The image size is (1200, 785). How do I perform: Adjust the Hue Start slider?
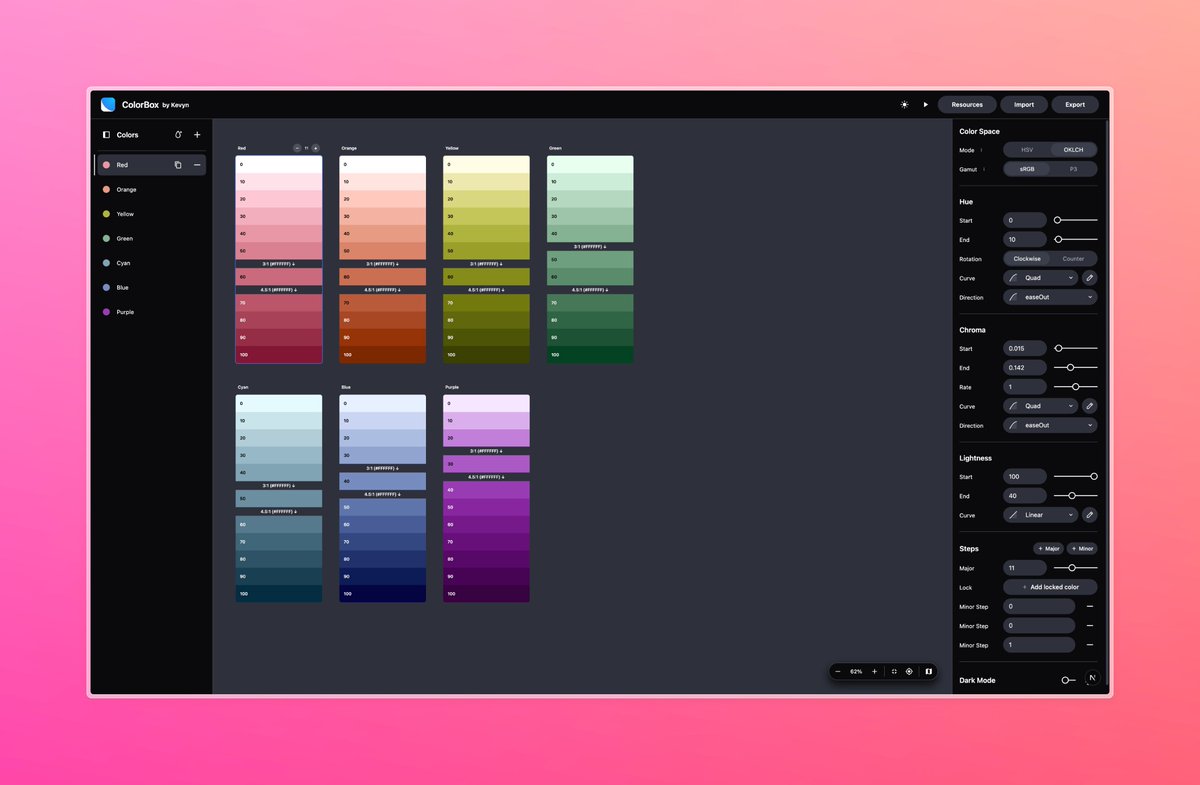click(x=1075, y=220)
